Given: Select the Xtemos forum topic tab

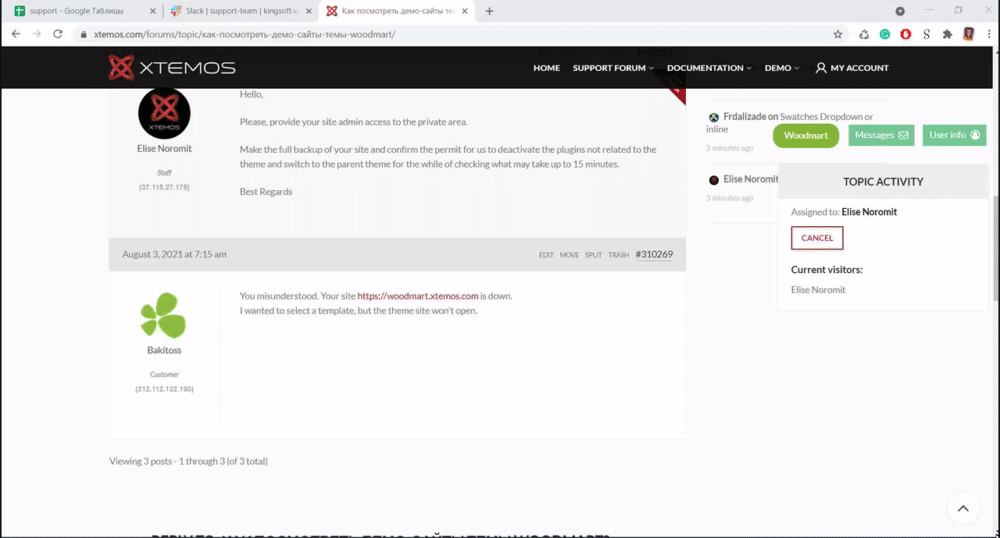Looking at the screenshot, I should point(397,11).
